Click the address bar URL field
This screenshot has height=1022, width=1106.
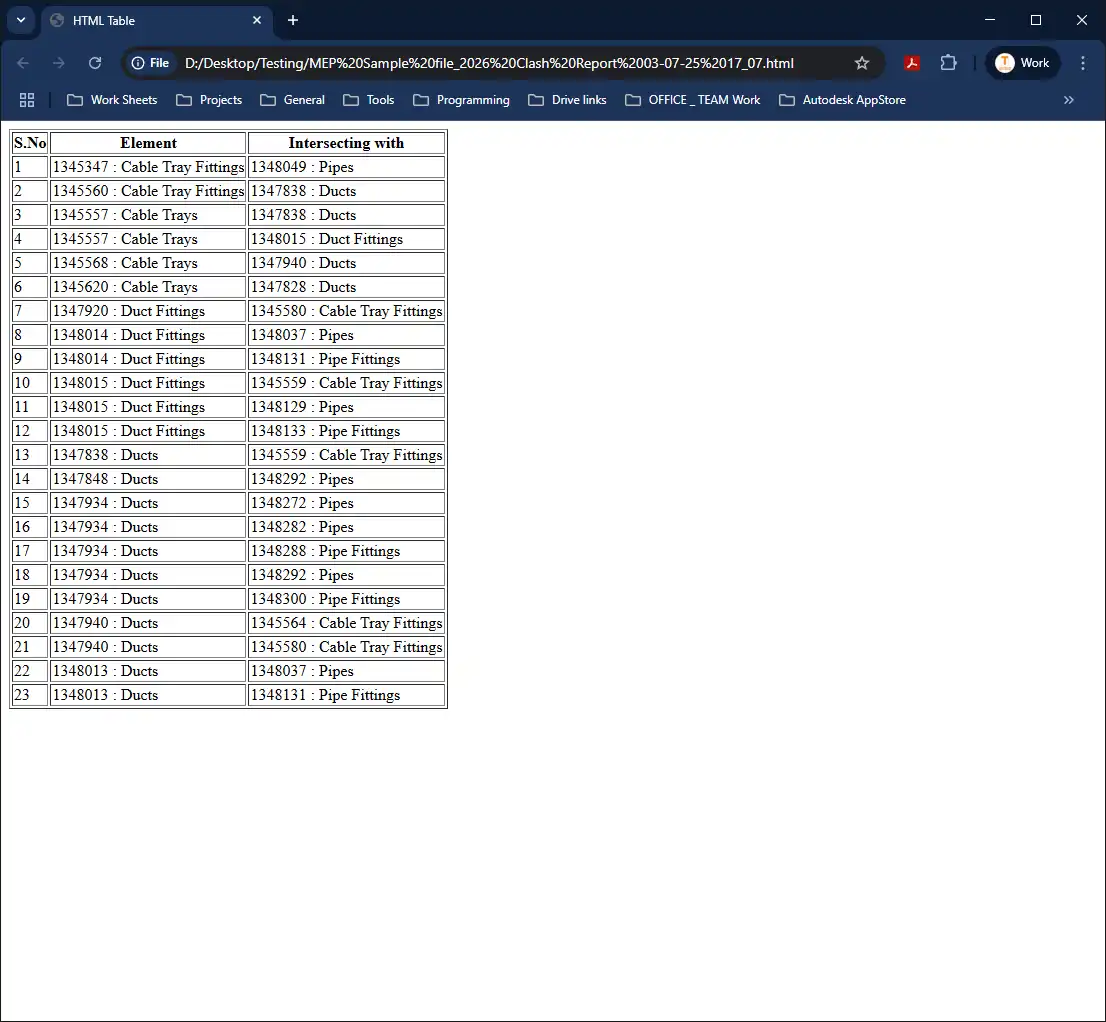click(x=489, y=63)
